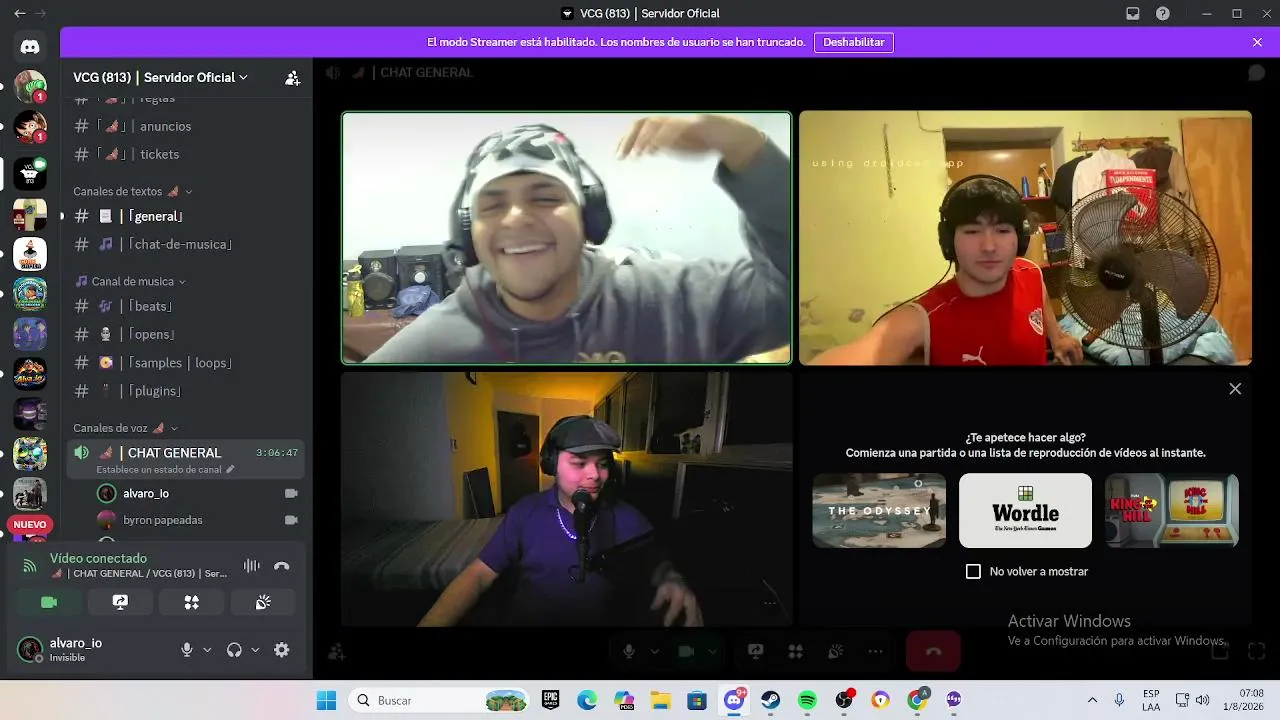
Task: Close the activity suggestions panel
Action: [1235, 389]
